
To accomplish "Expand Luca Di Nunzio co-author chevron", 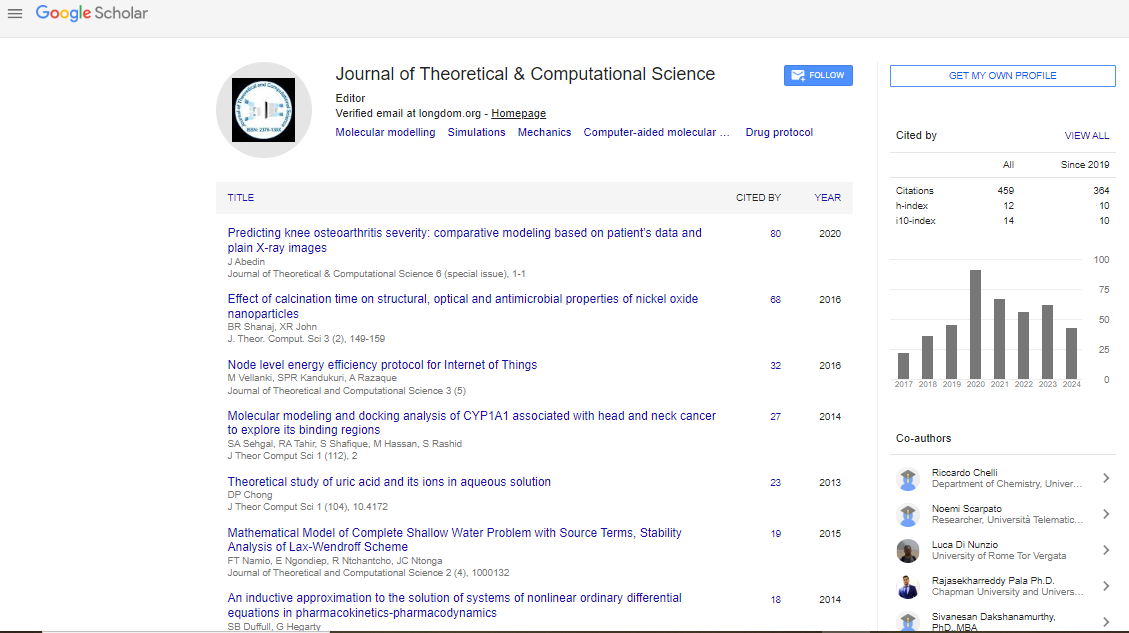I will coord(1106,551).
